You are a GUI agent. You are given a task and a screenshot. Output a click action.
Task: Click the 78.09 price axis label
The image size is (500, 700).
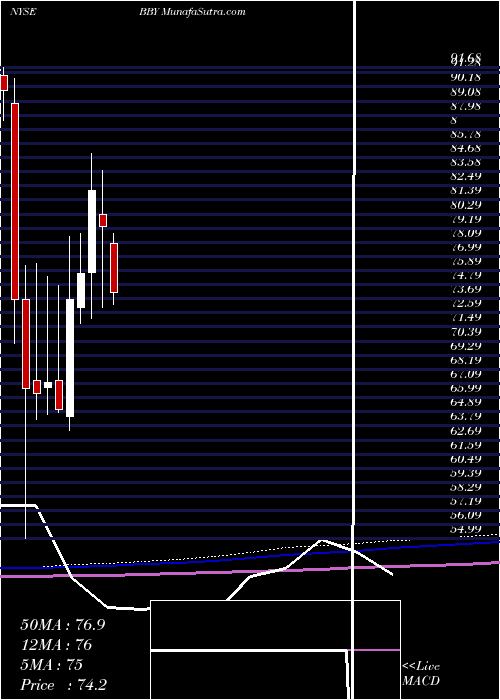(x=465, y=233)
